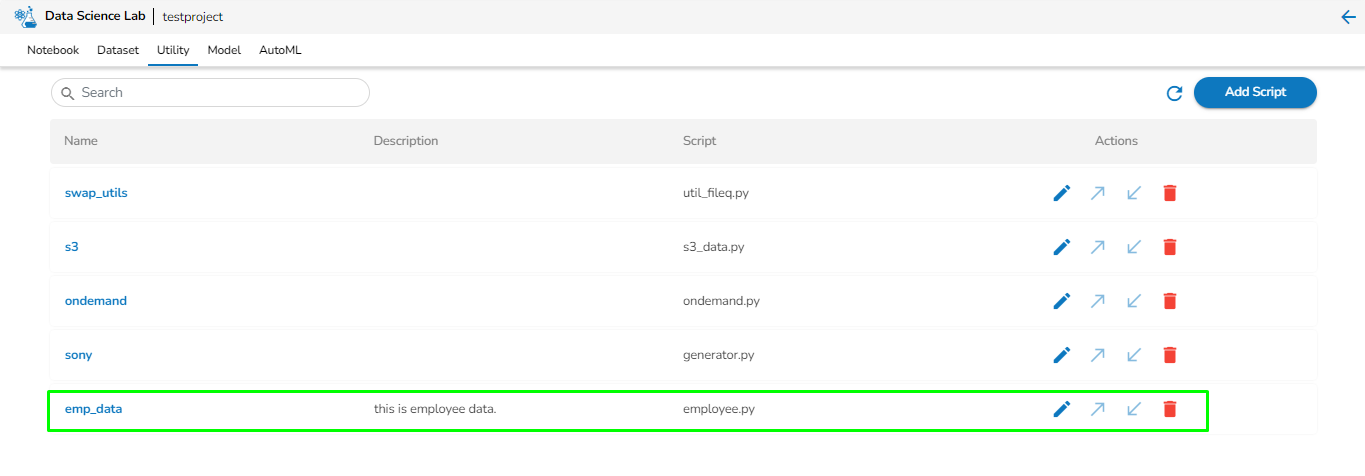Image resolution: width=1365 pixels, height=476 pixels.
Task: Click the back arrow at top right
Action: click(x=1348, y=17)
